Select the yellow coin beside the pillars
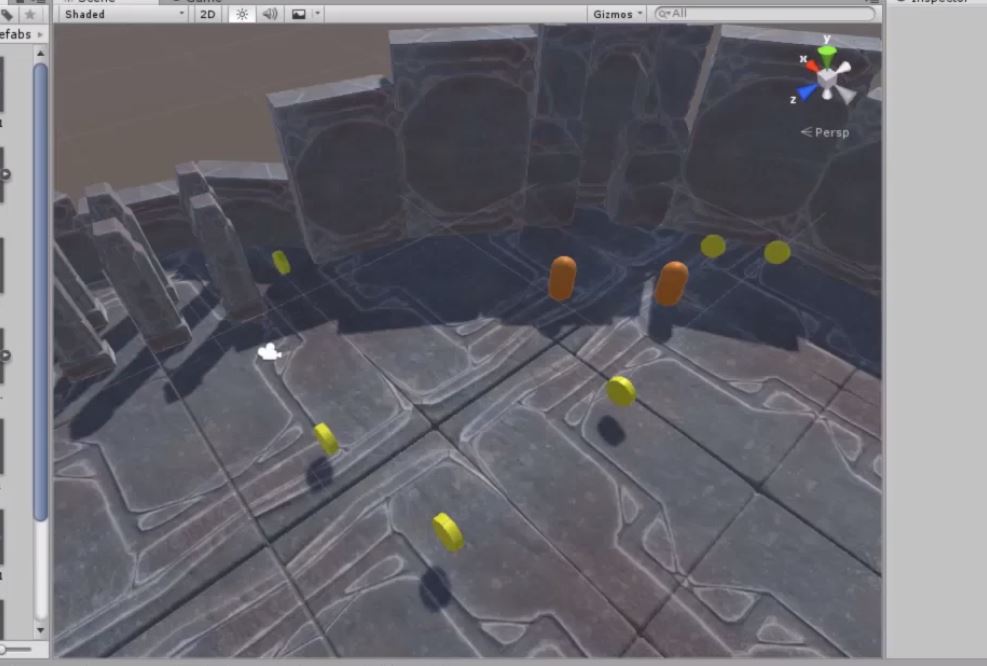987x666 pixels. [281, 262]
